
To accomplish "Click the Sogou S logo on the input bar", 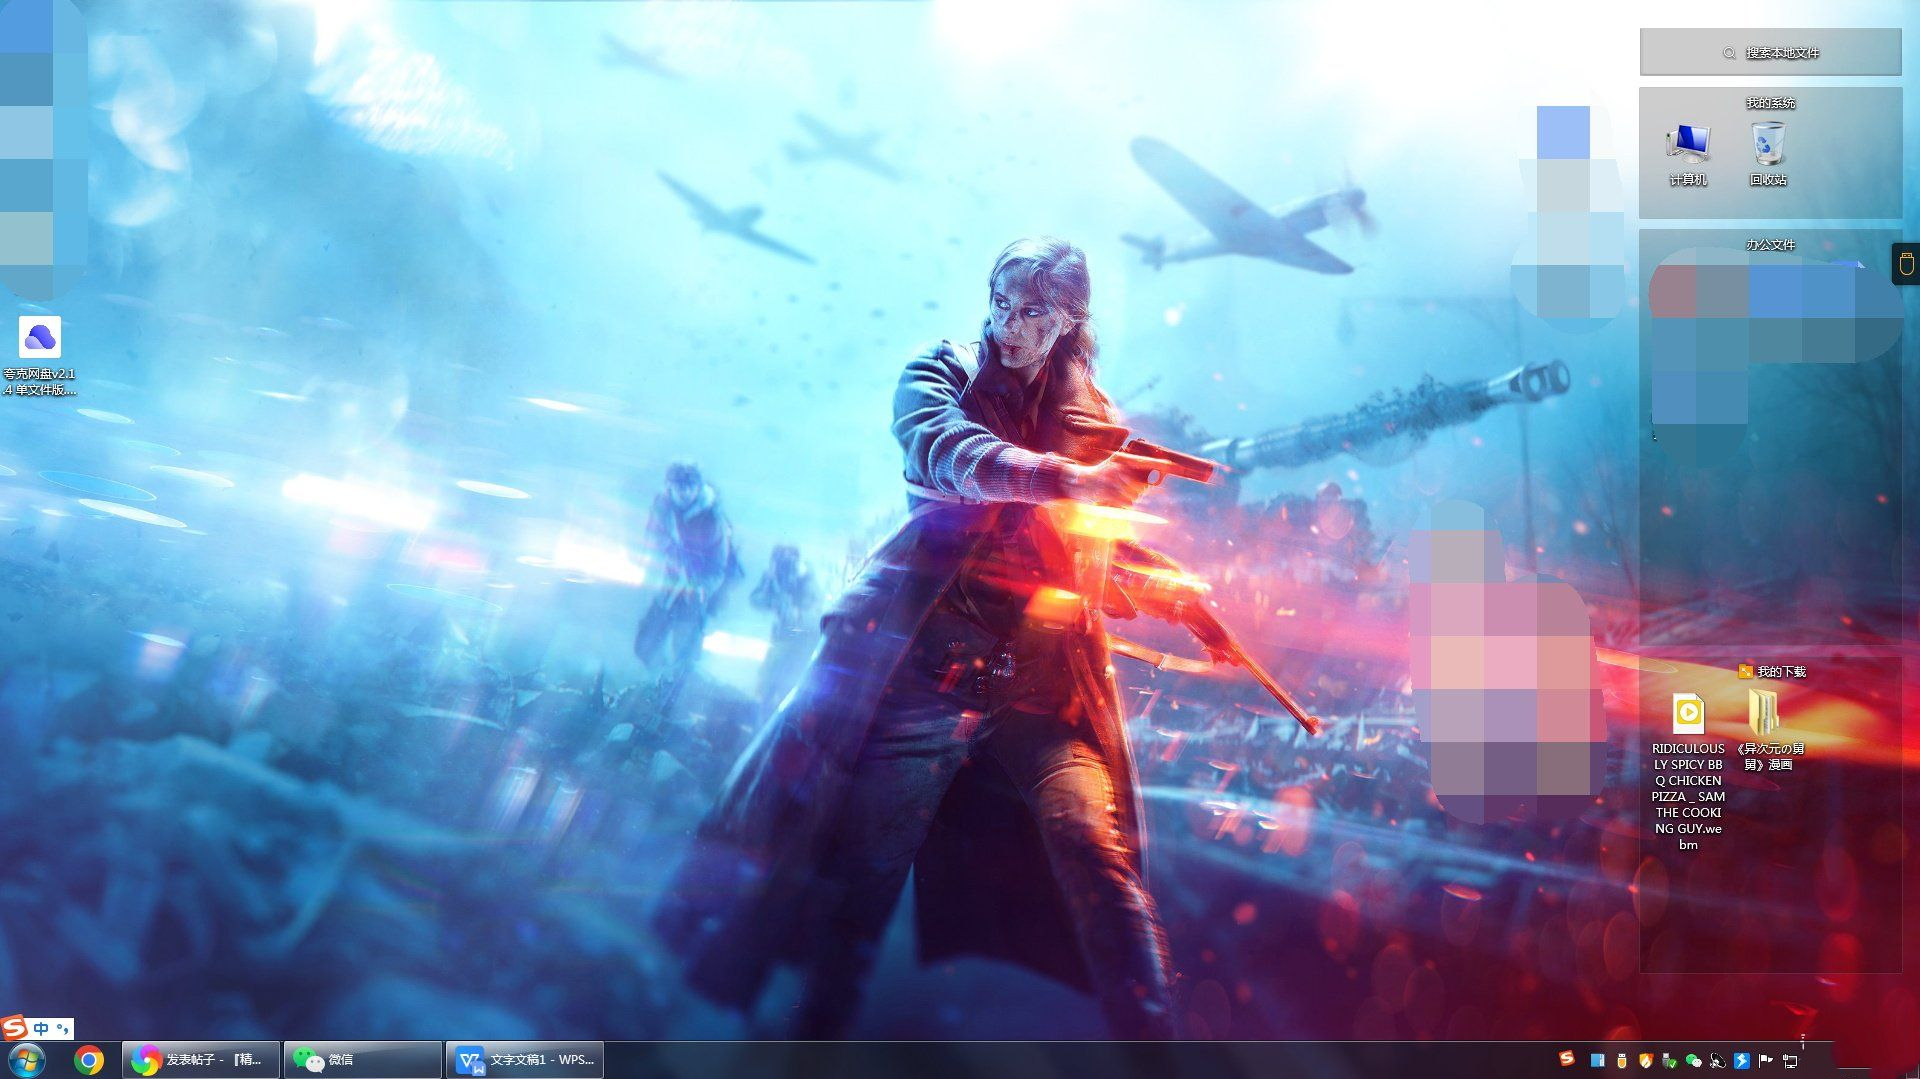I will pyautogui.click(x=14, y=1027).
